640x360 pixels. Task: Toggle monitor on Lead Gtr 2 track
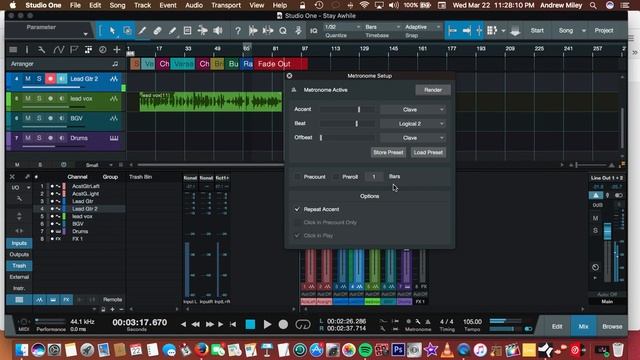(62, 79)
